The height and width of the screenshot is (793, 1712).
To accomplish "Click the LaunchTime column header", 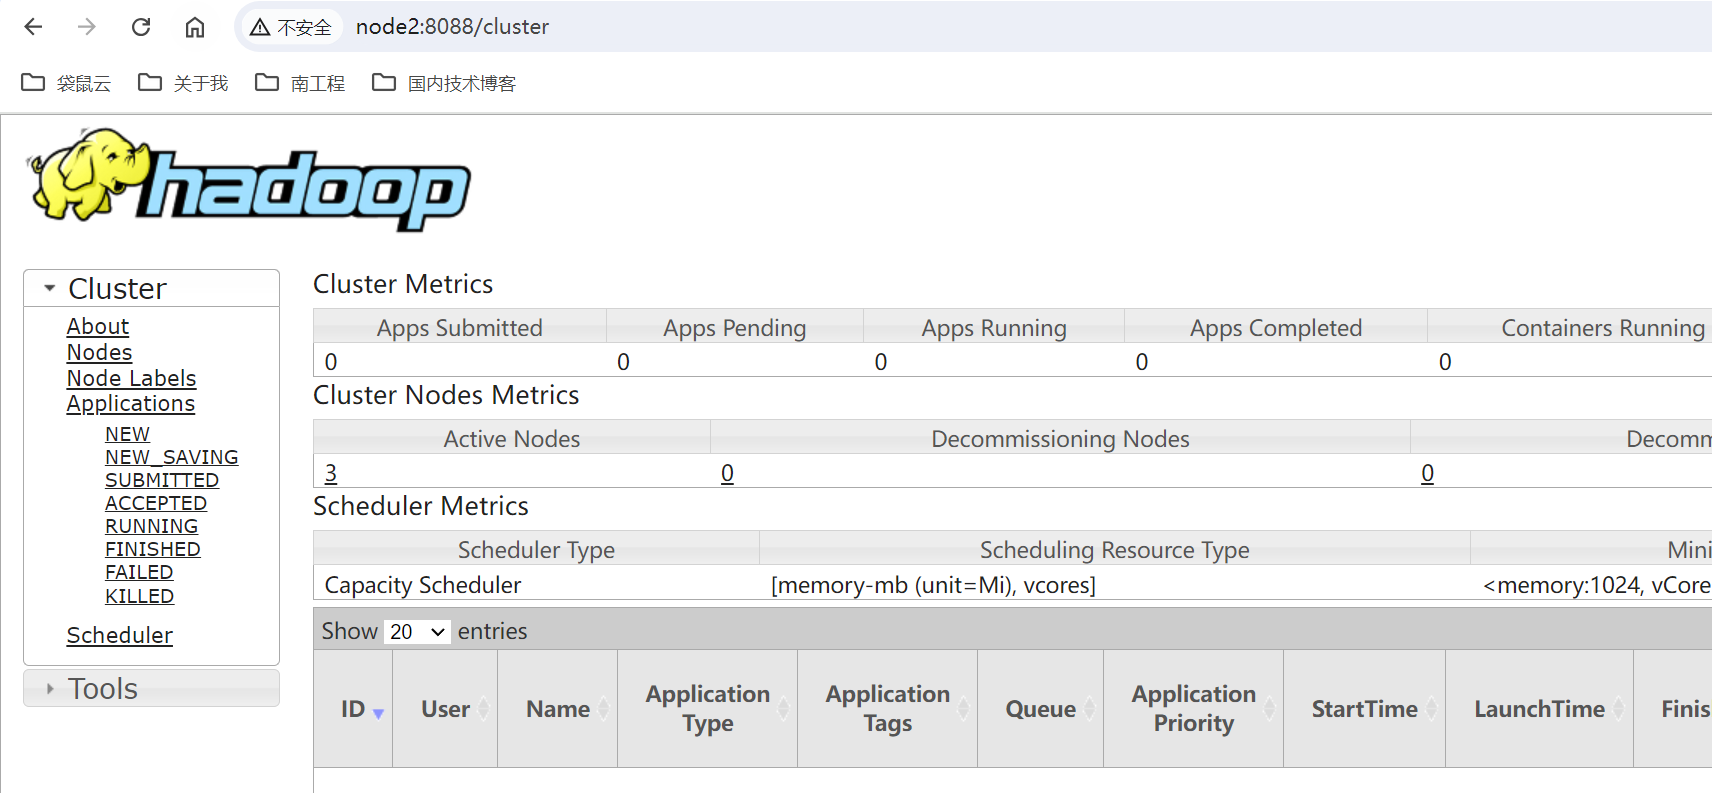I will 1540,709.
